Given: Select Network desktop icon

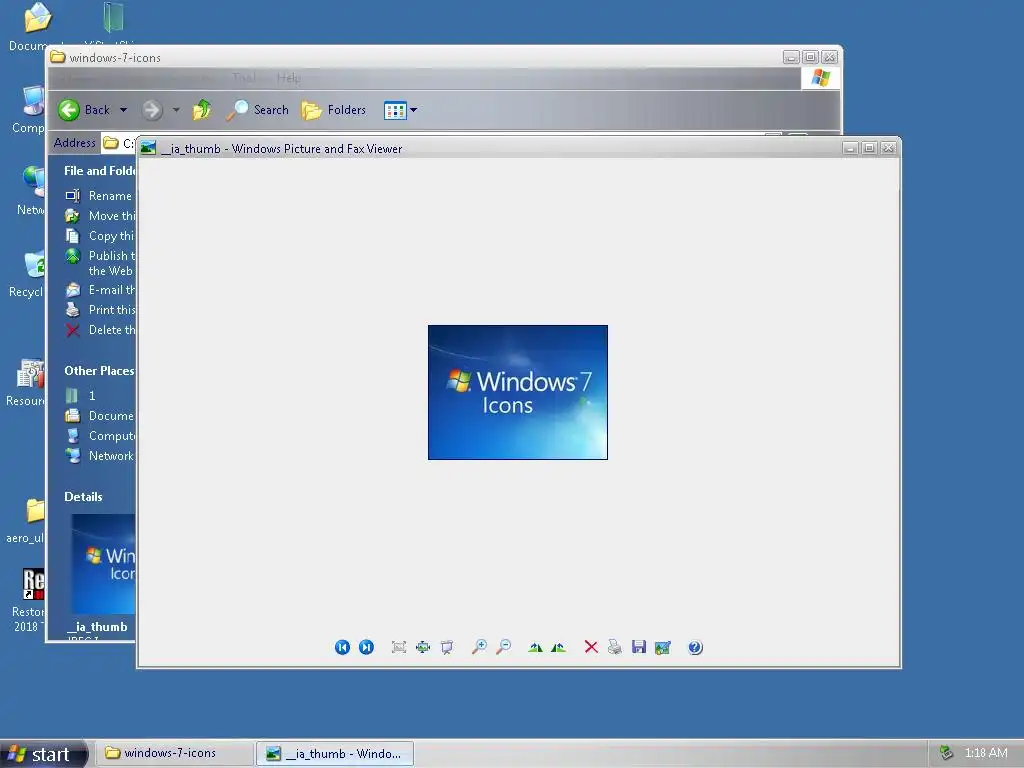Looking at the screenshot, I should [x=31, y=190].
